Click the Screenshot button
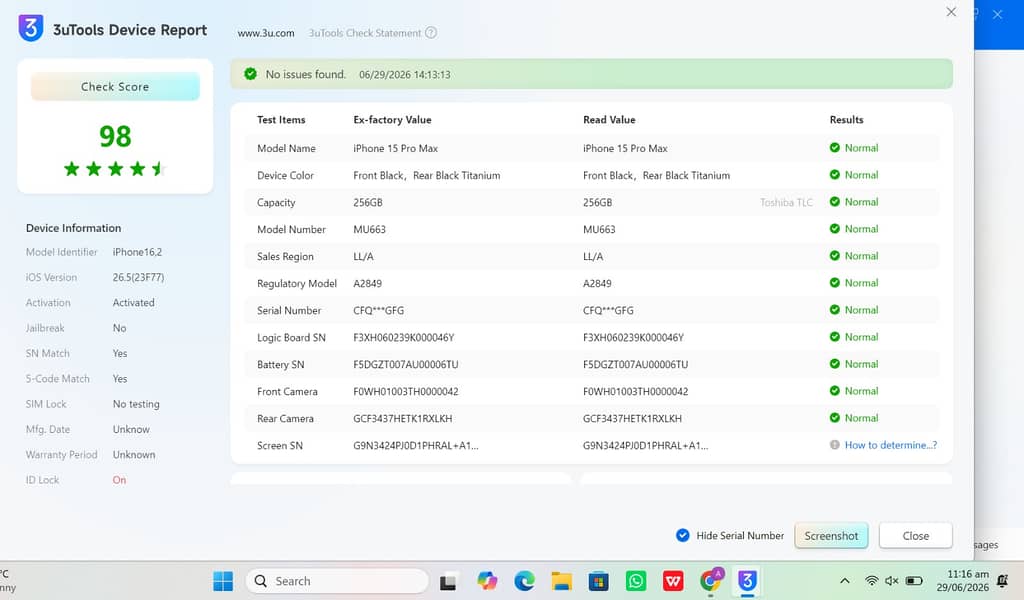 pyautogui.click(x=831, y=535)
